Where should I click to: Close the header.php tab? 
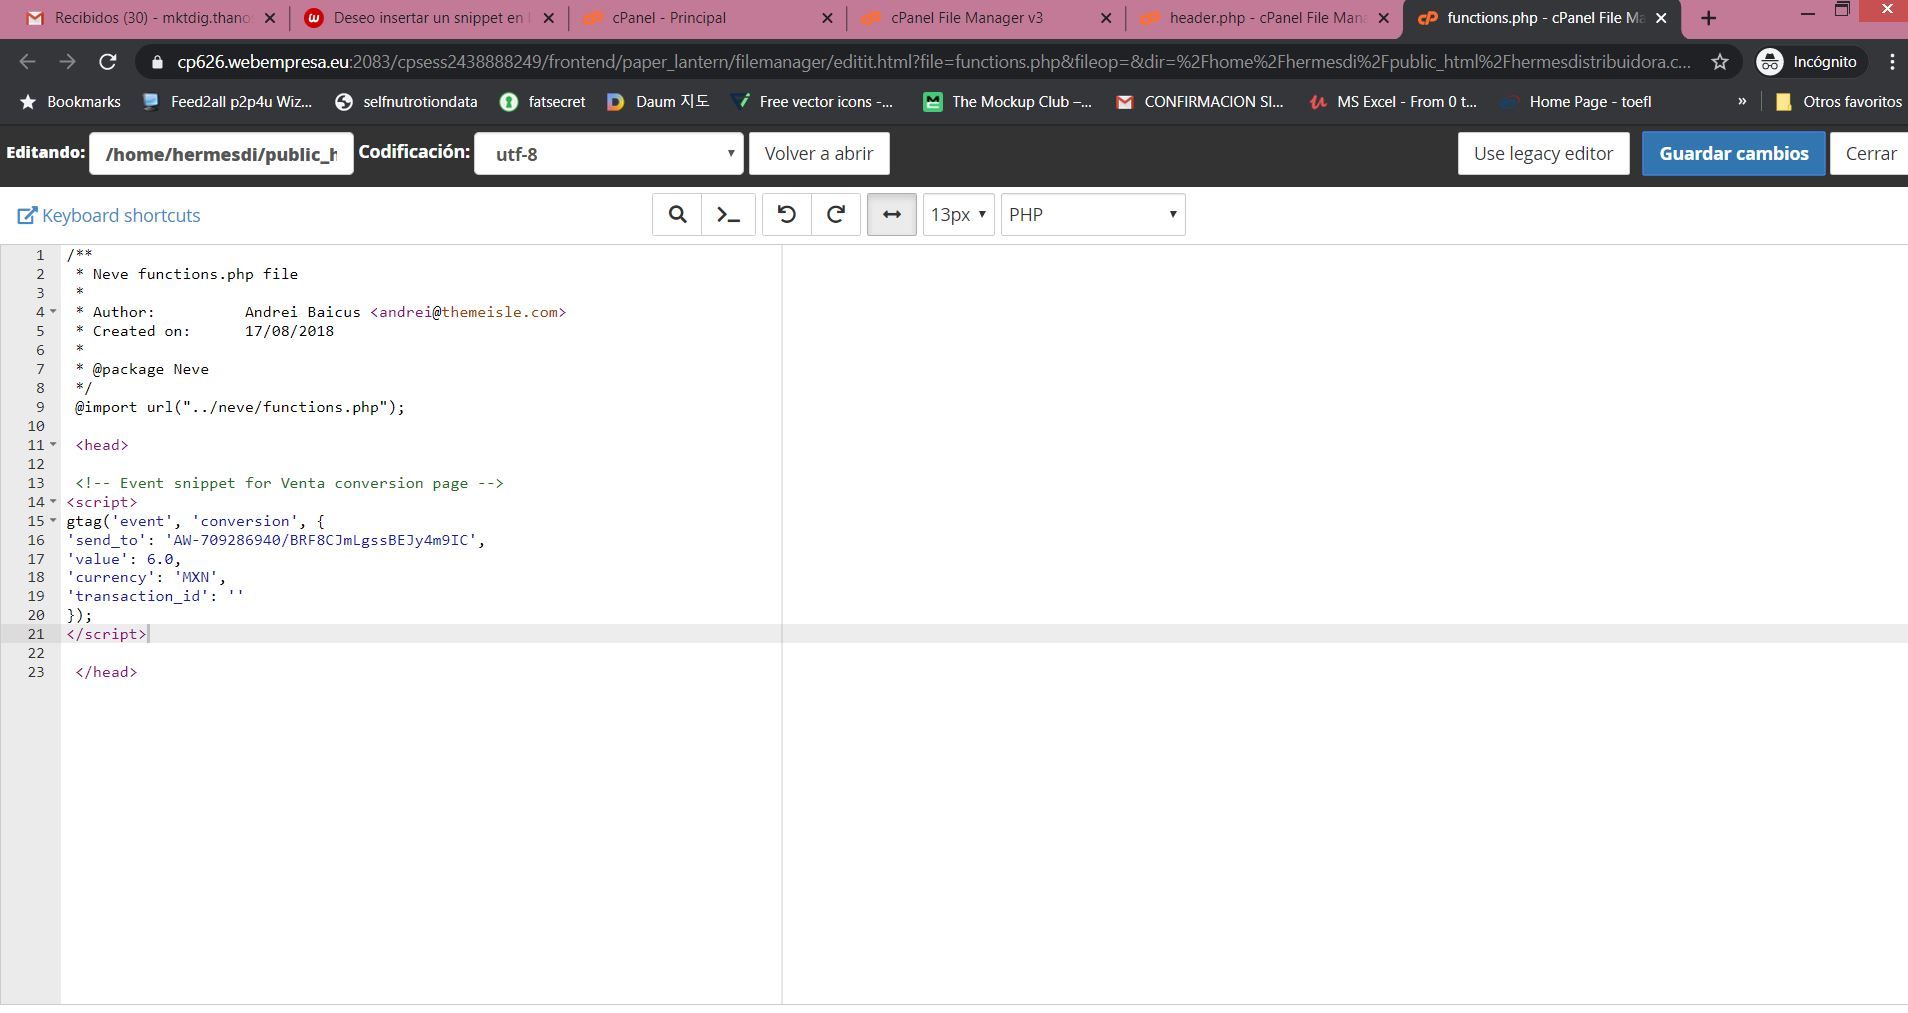[x=1384, y=18]
